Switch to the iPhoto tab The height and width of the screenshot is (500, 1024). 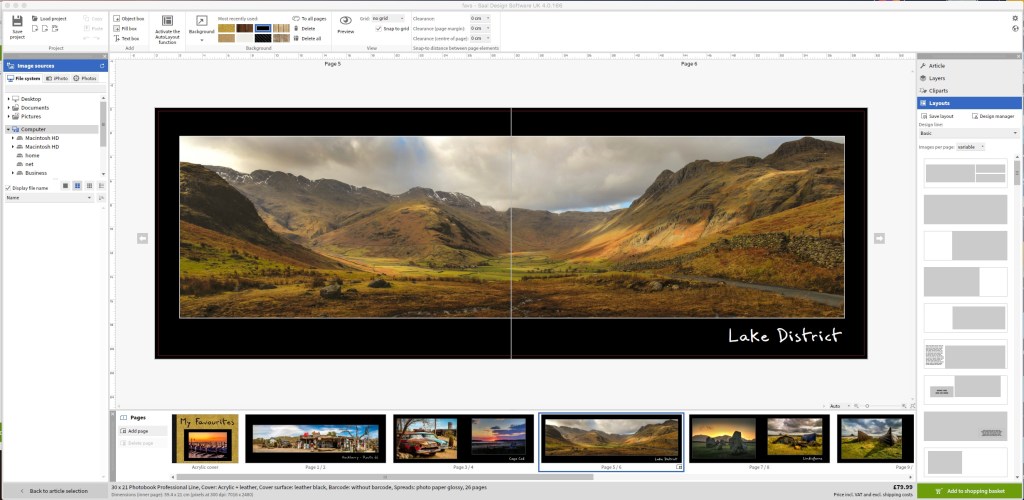(x=55, y=78)
